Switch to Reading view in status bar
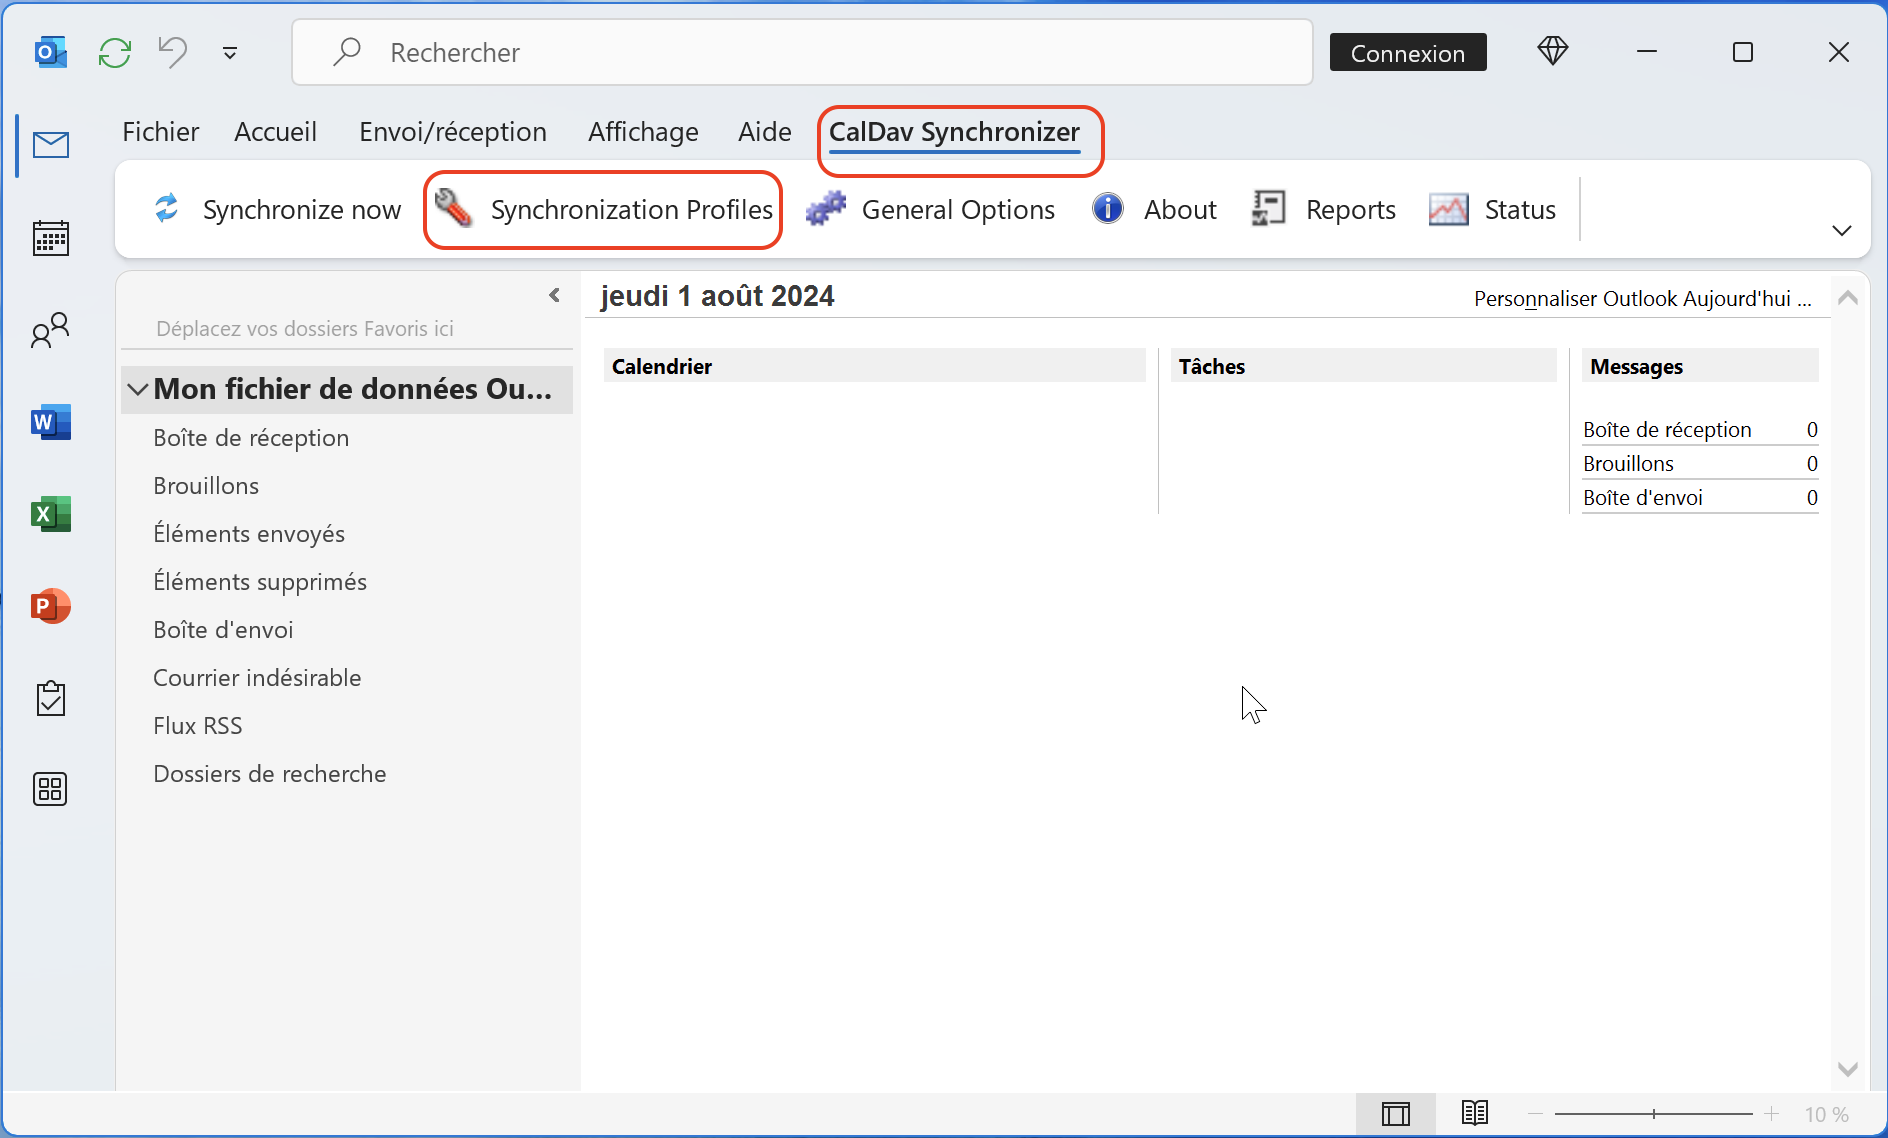The image size is (1888, 1138). tap(1474, 1113)
